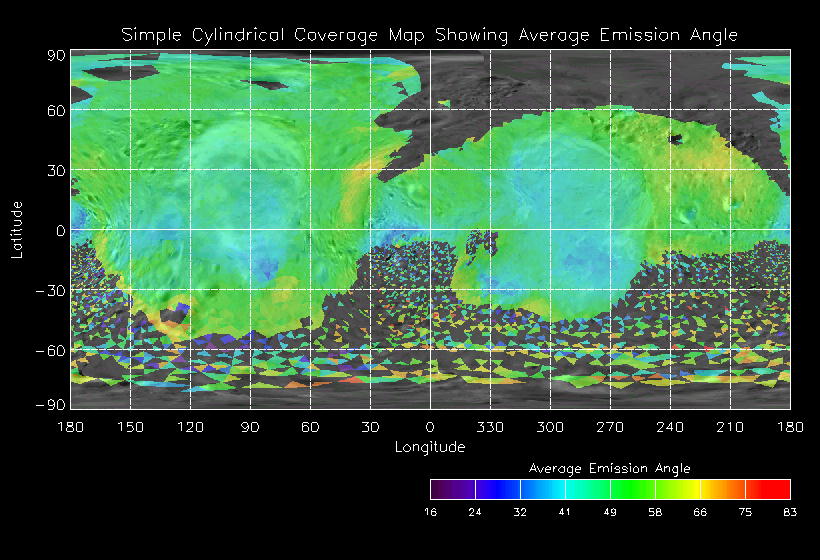Click the latitude axis tick label '90'

pos(56,55)
